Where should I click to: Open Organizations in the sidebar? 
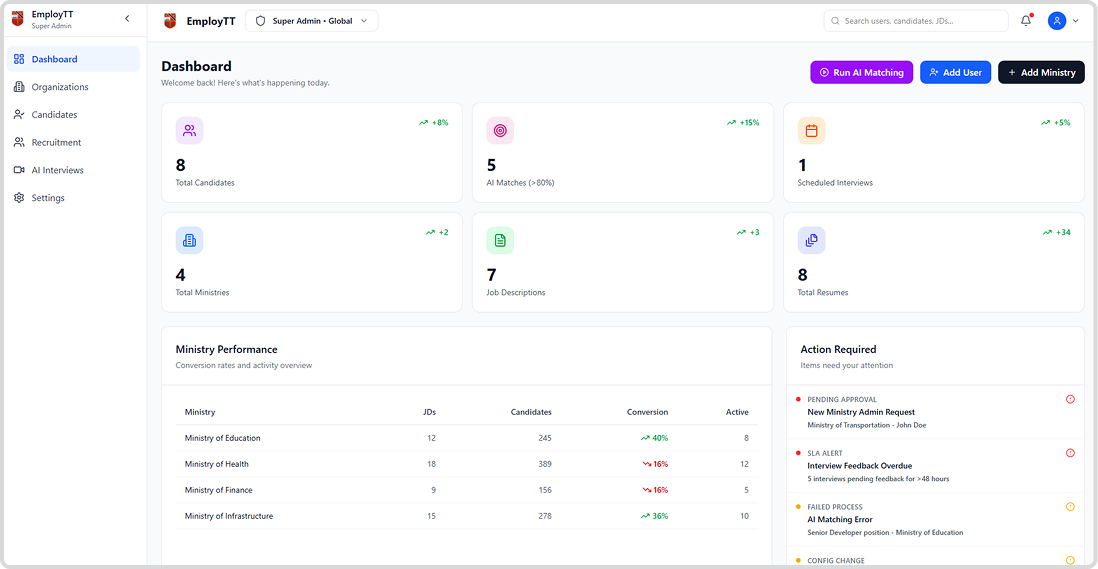[73, 87]
